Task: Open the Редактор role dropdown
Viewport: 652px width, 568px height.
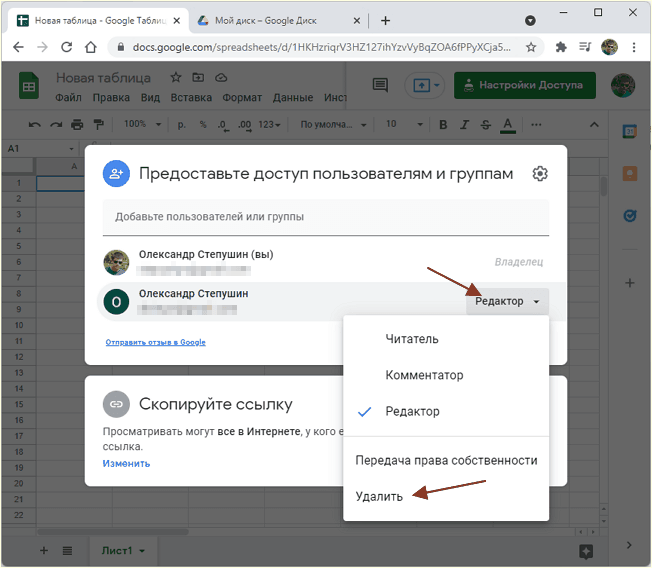Action: (507, 301)
